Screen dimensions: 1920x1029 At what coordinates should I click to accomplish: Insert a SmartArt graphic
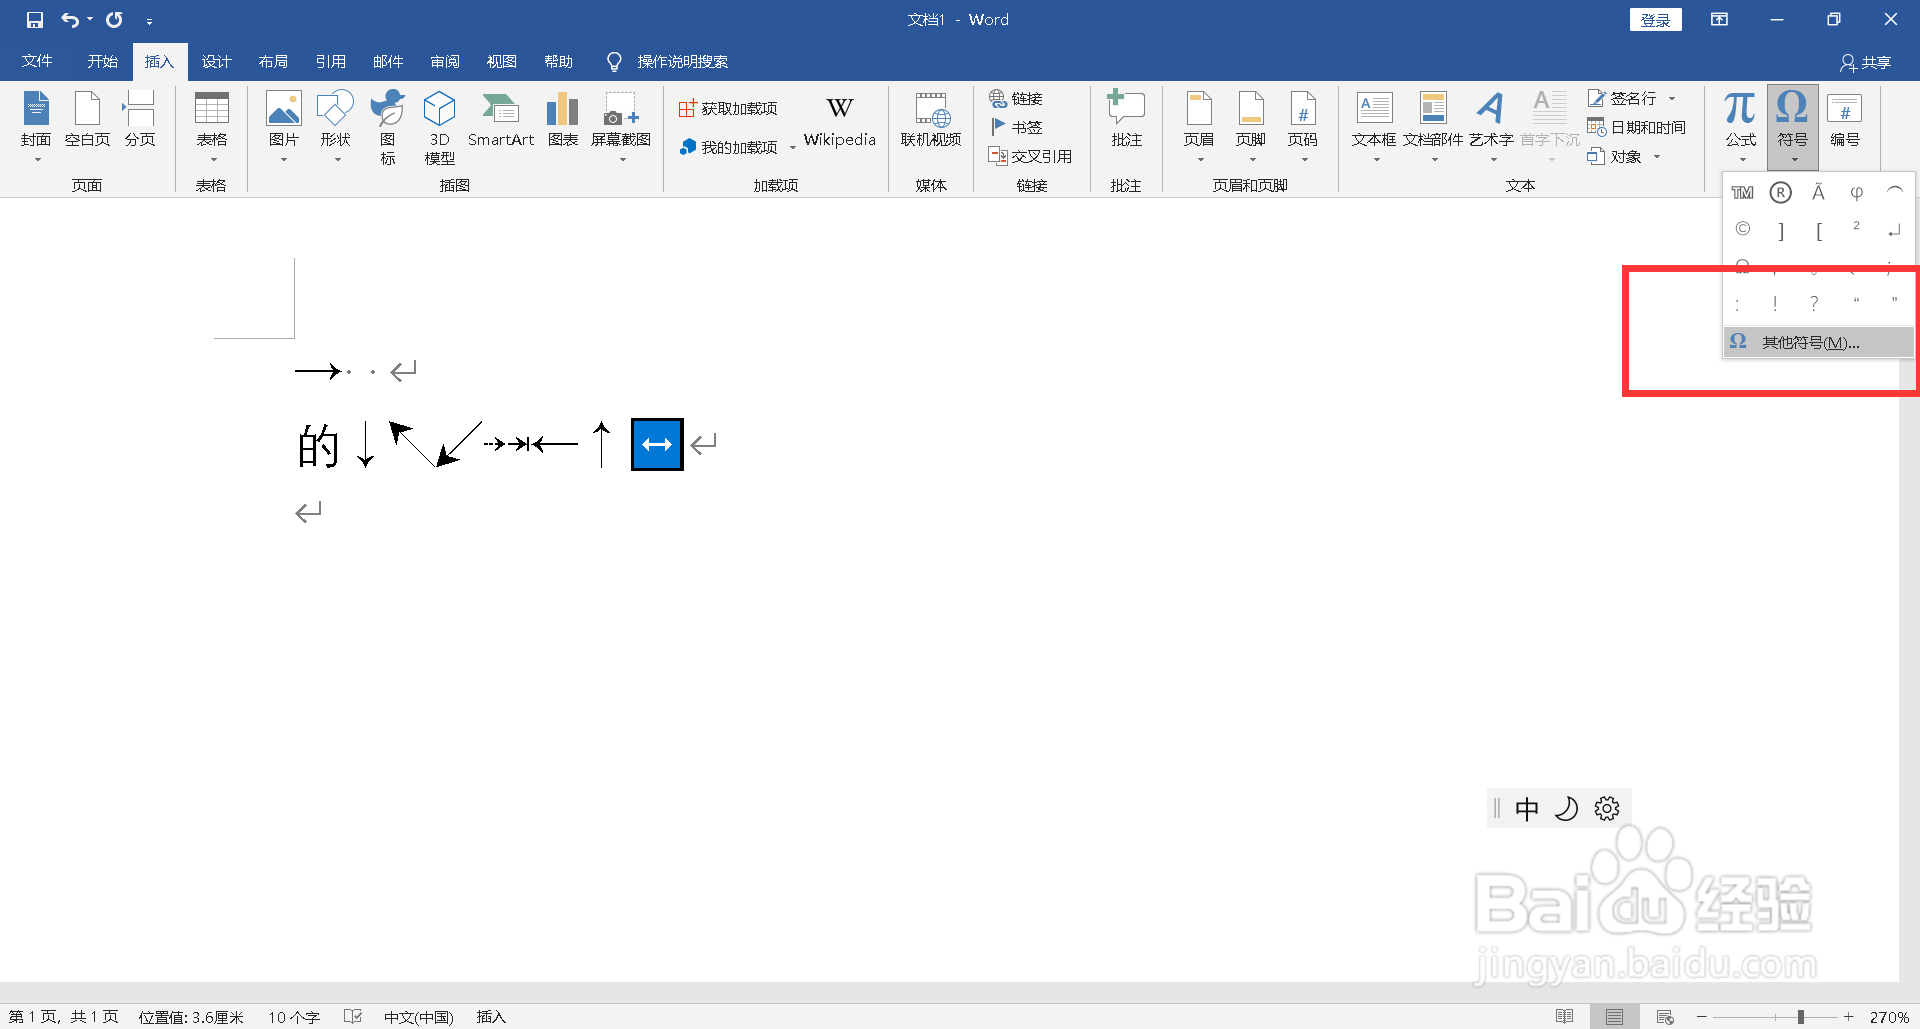tap(501, 120)
